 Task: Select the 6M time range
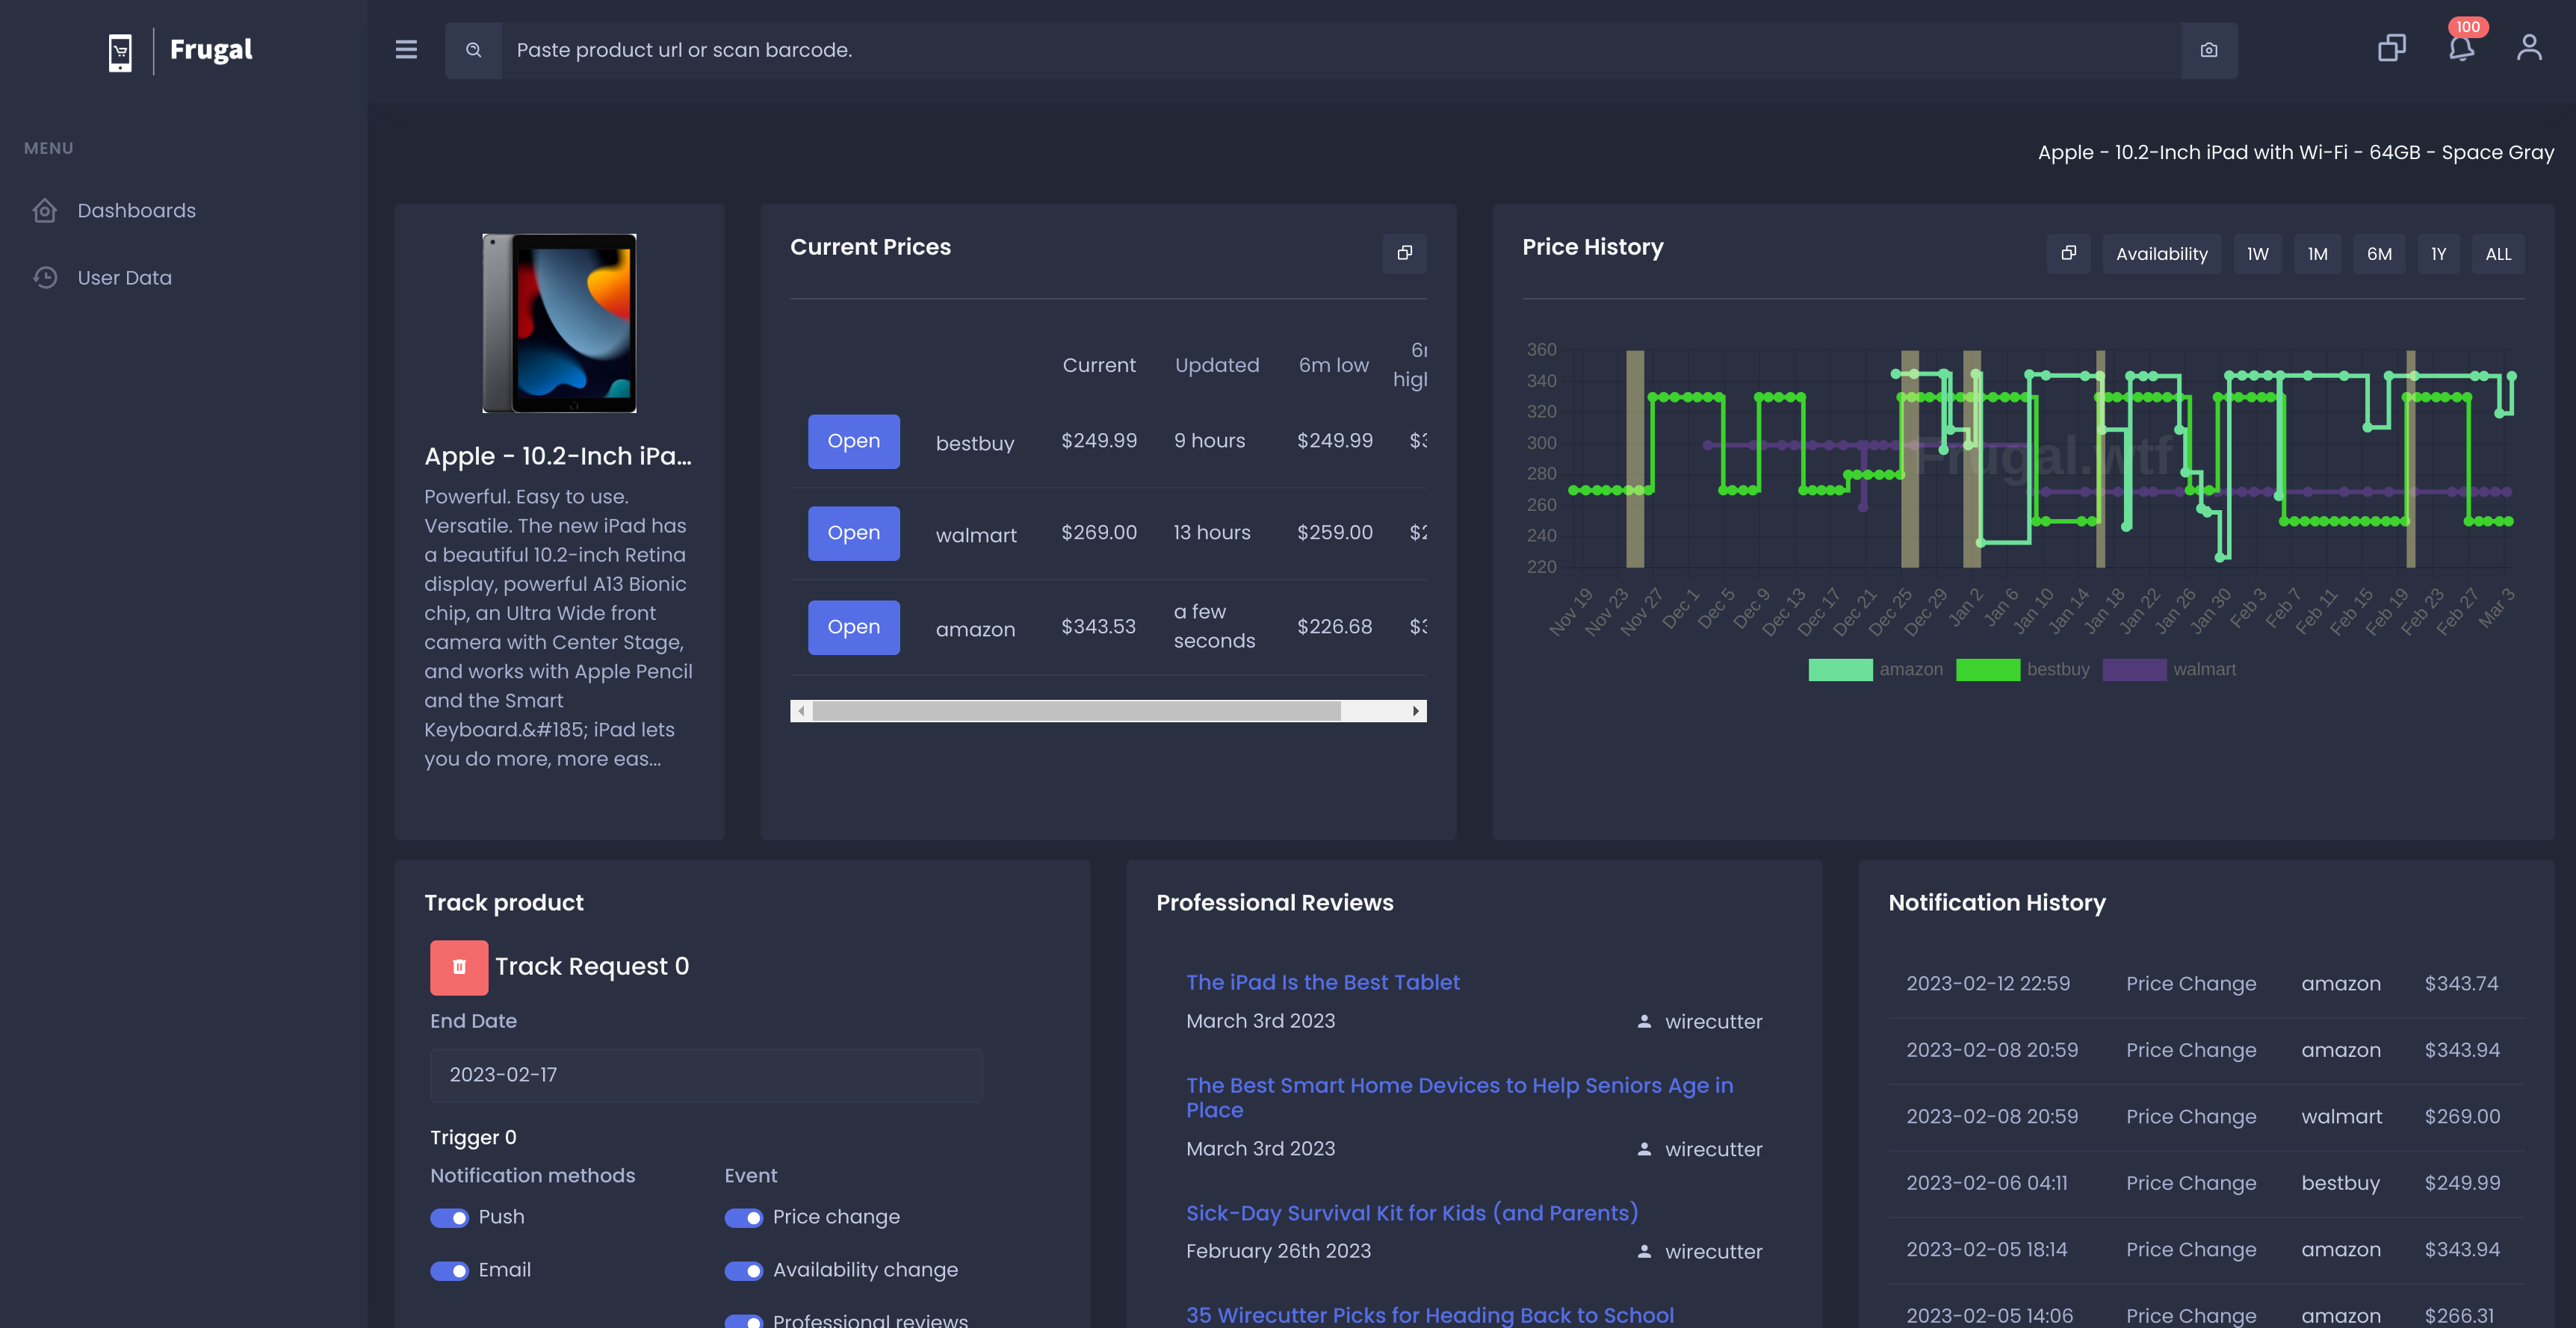pos(2379,254)
